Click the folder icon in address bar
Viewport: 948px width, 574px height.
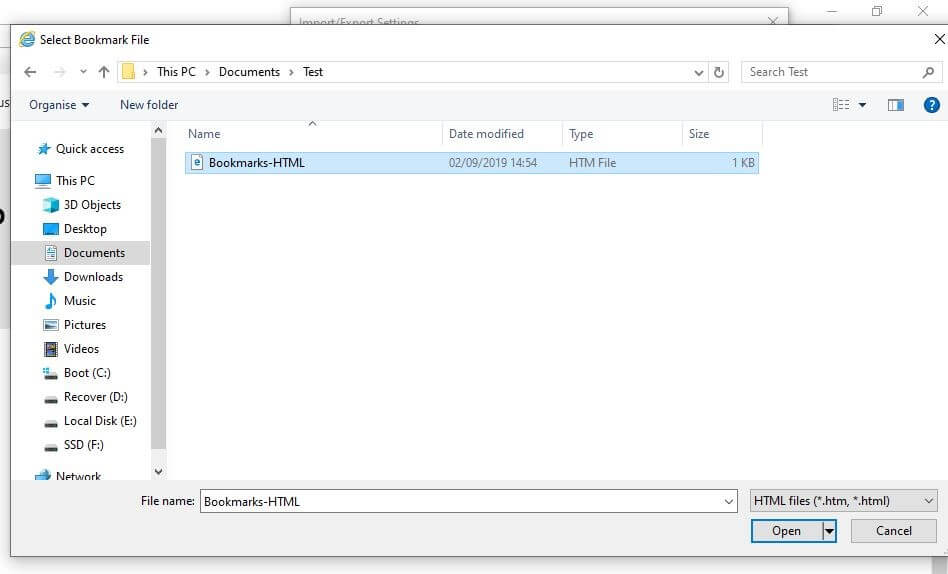tap(128, 72)
